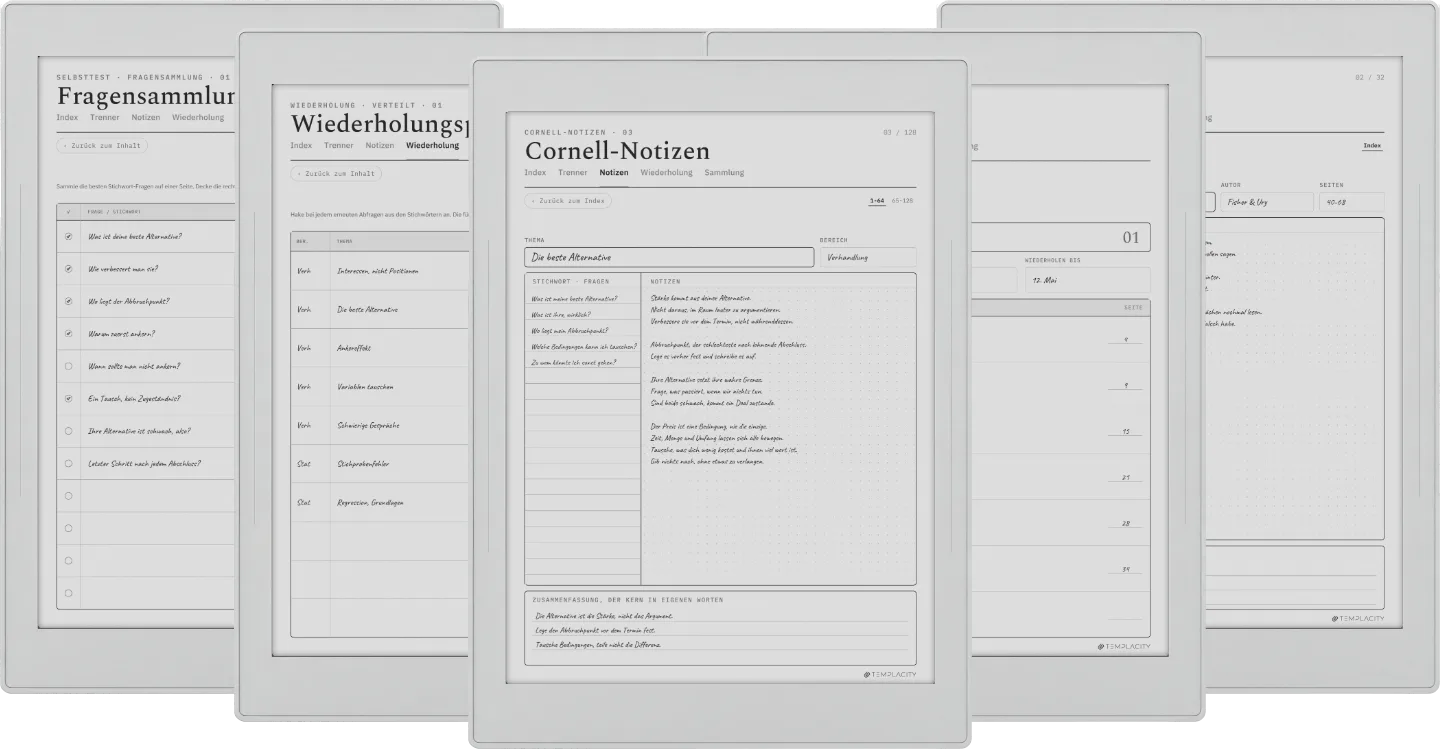
Task: Mark "Letzter Schritt nach jedem Abschluss?" as done
Action: click(x=68, y=463)
